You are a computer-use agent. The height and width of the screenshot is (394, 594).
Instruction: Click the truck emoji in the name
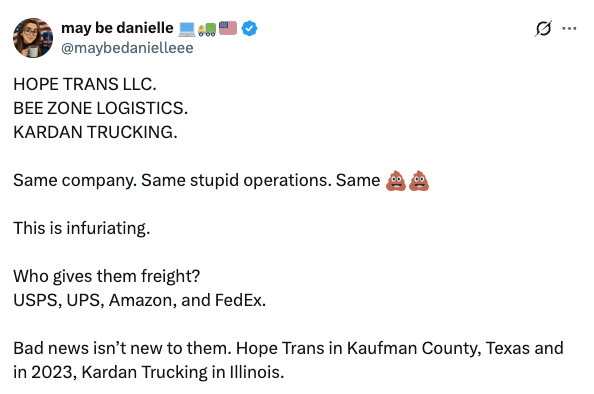[207, 29]
